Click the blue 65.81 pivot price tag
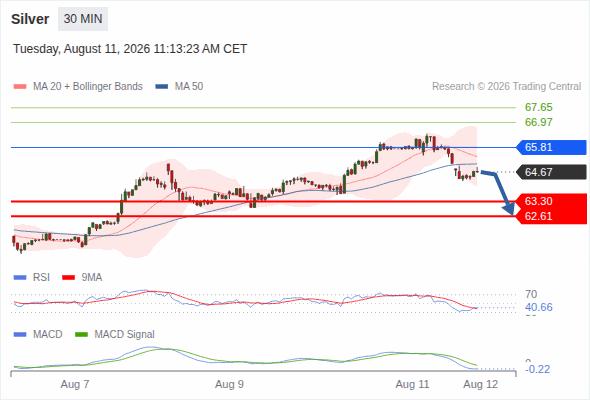This screenshot has width=590, height=400. [x=551, y=147]
